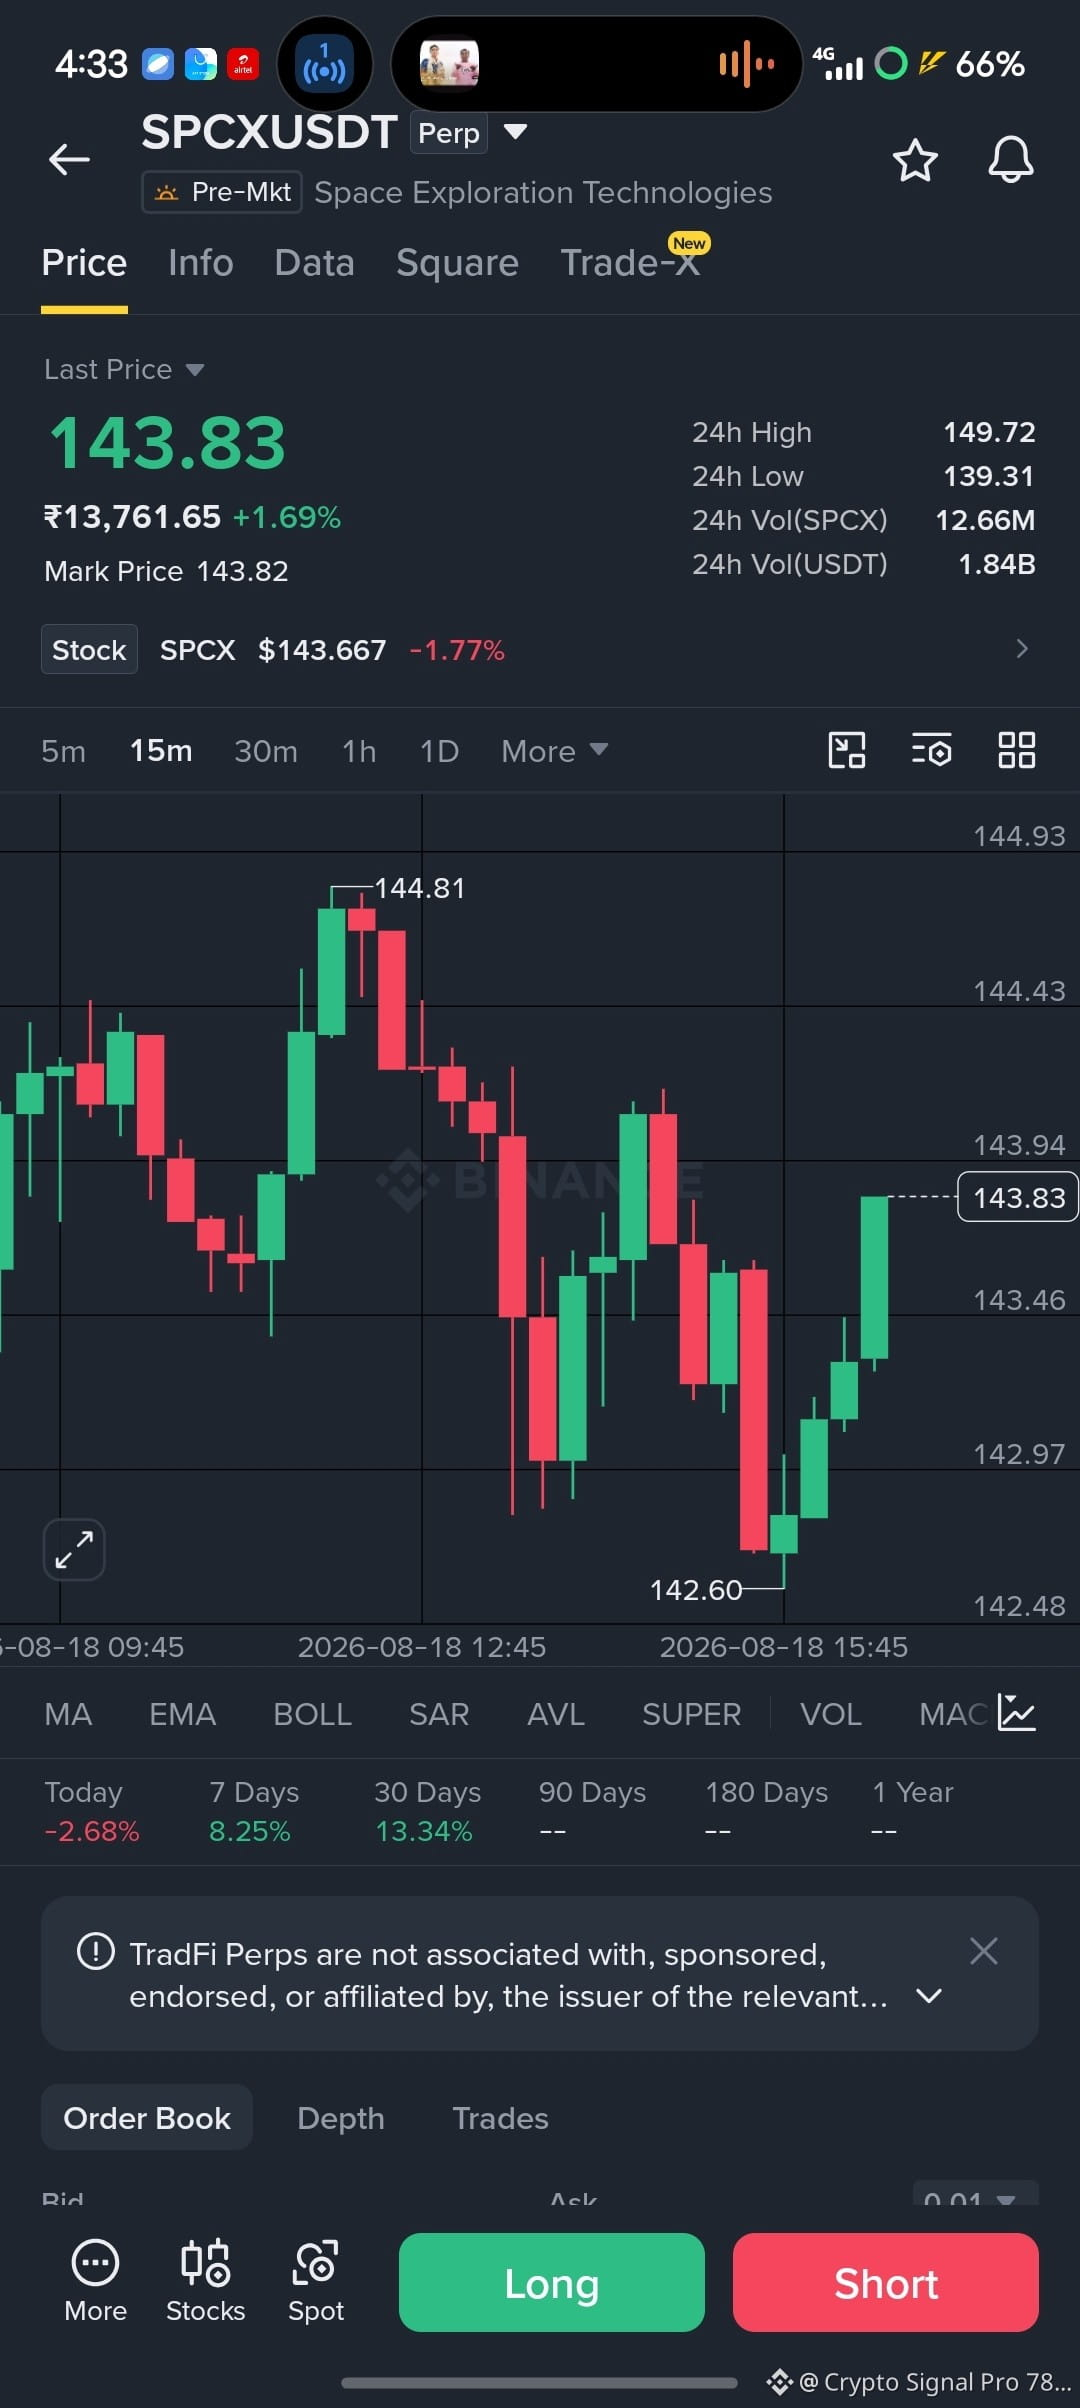Select Depth tab
The width and height of the screenshot is (1080, 2408).
(x=340, y=2118)
